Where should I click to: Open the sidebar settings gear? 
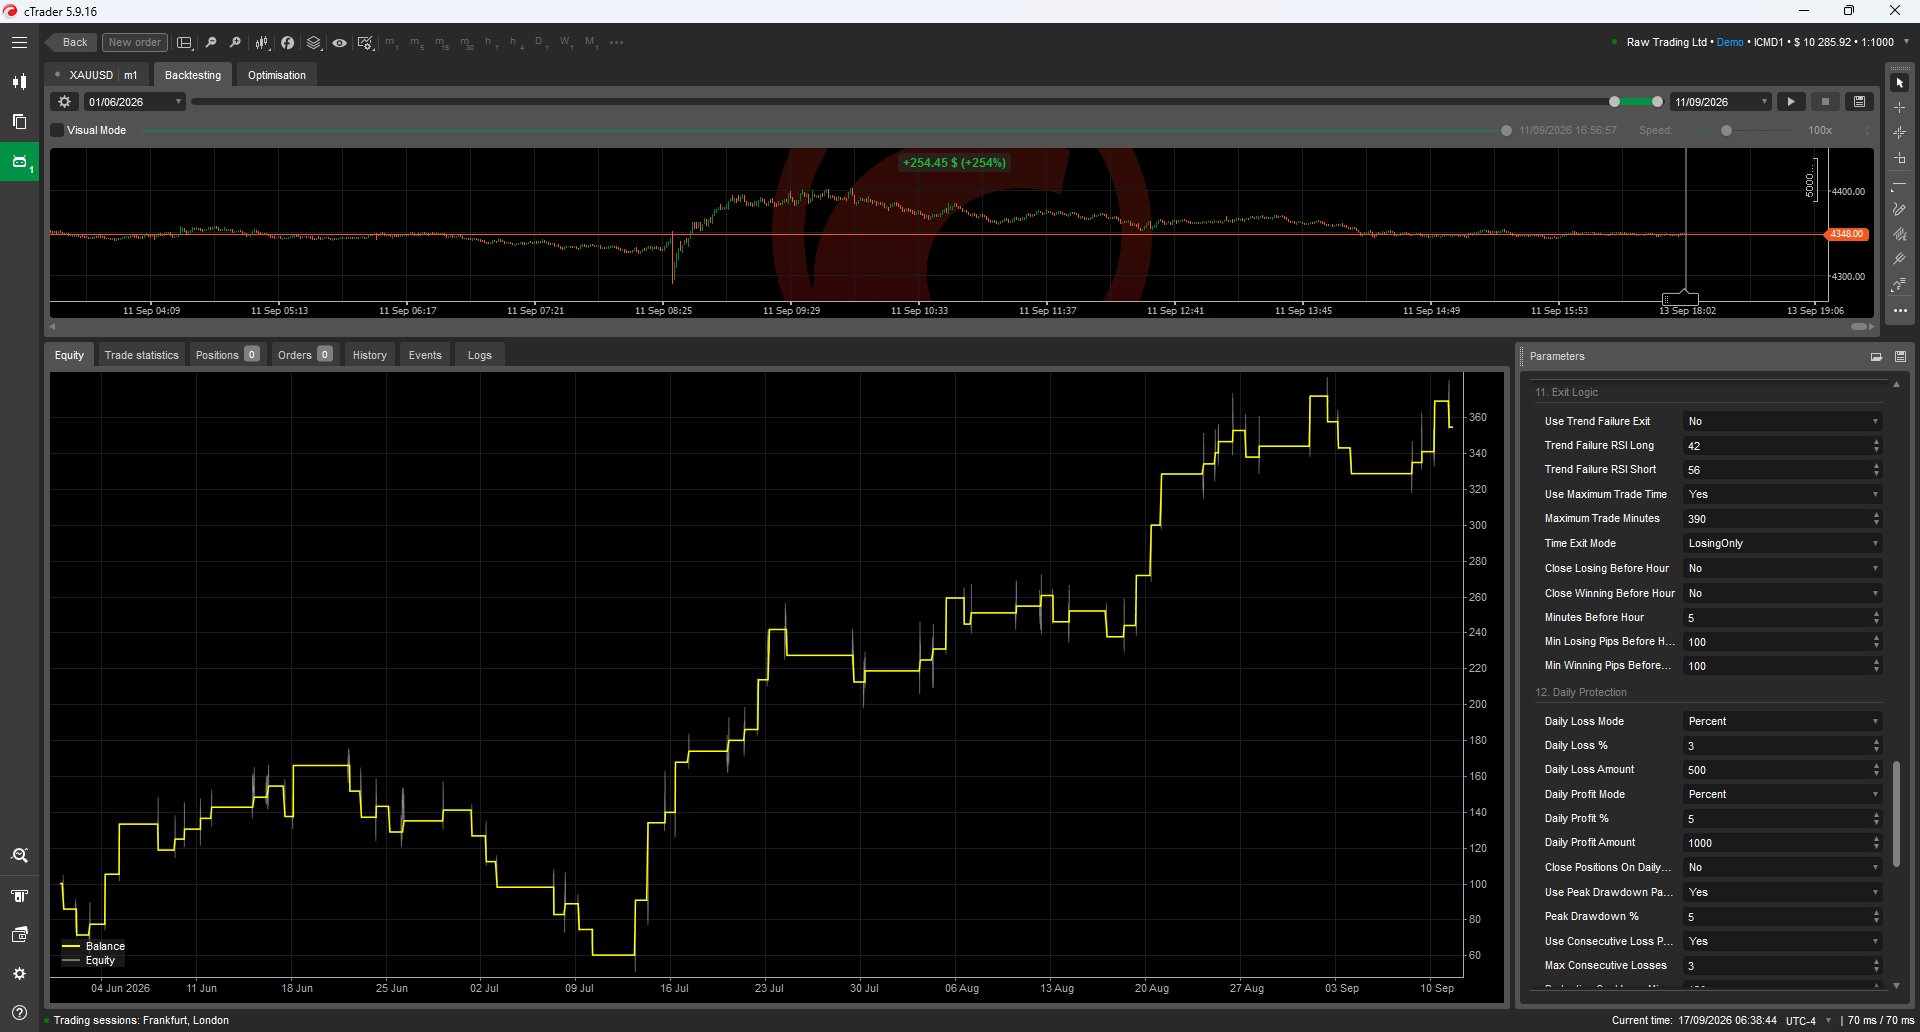19,973
